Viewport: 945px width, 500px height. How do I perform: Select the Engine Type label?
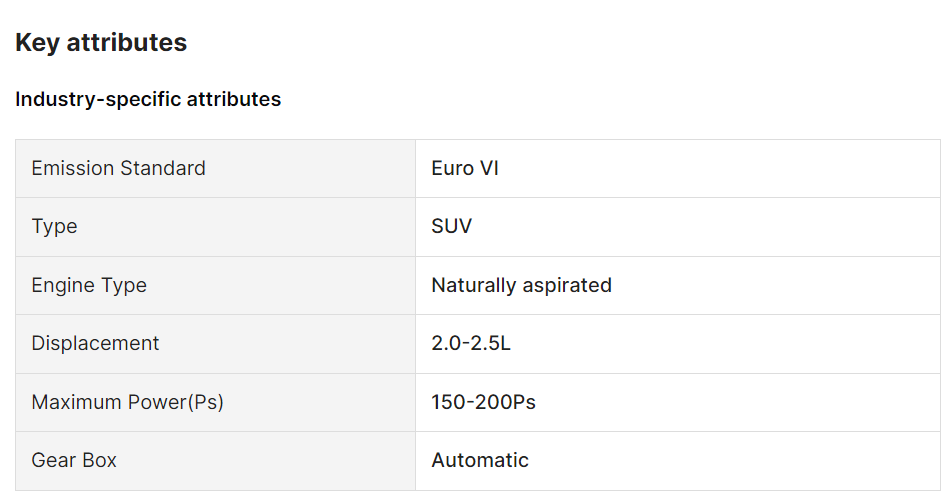click(89, 285)
